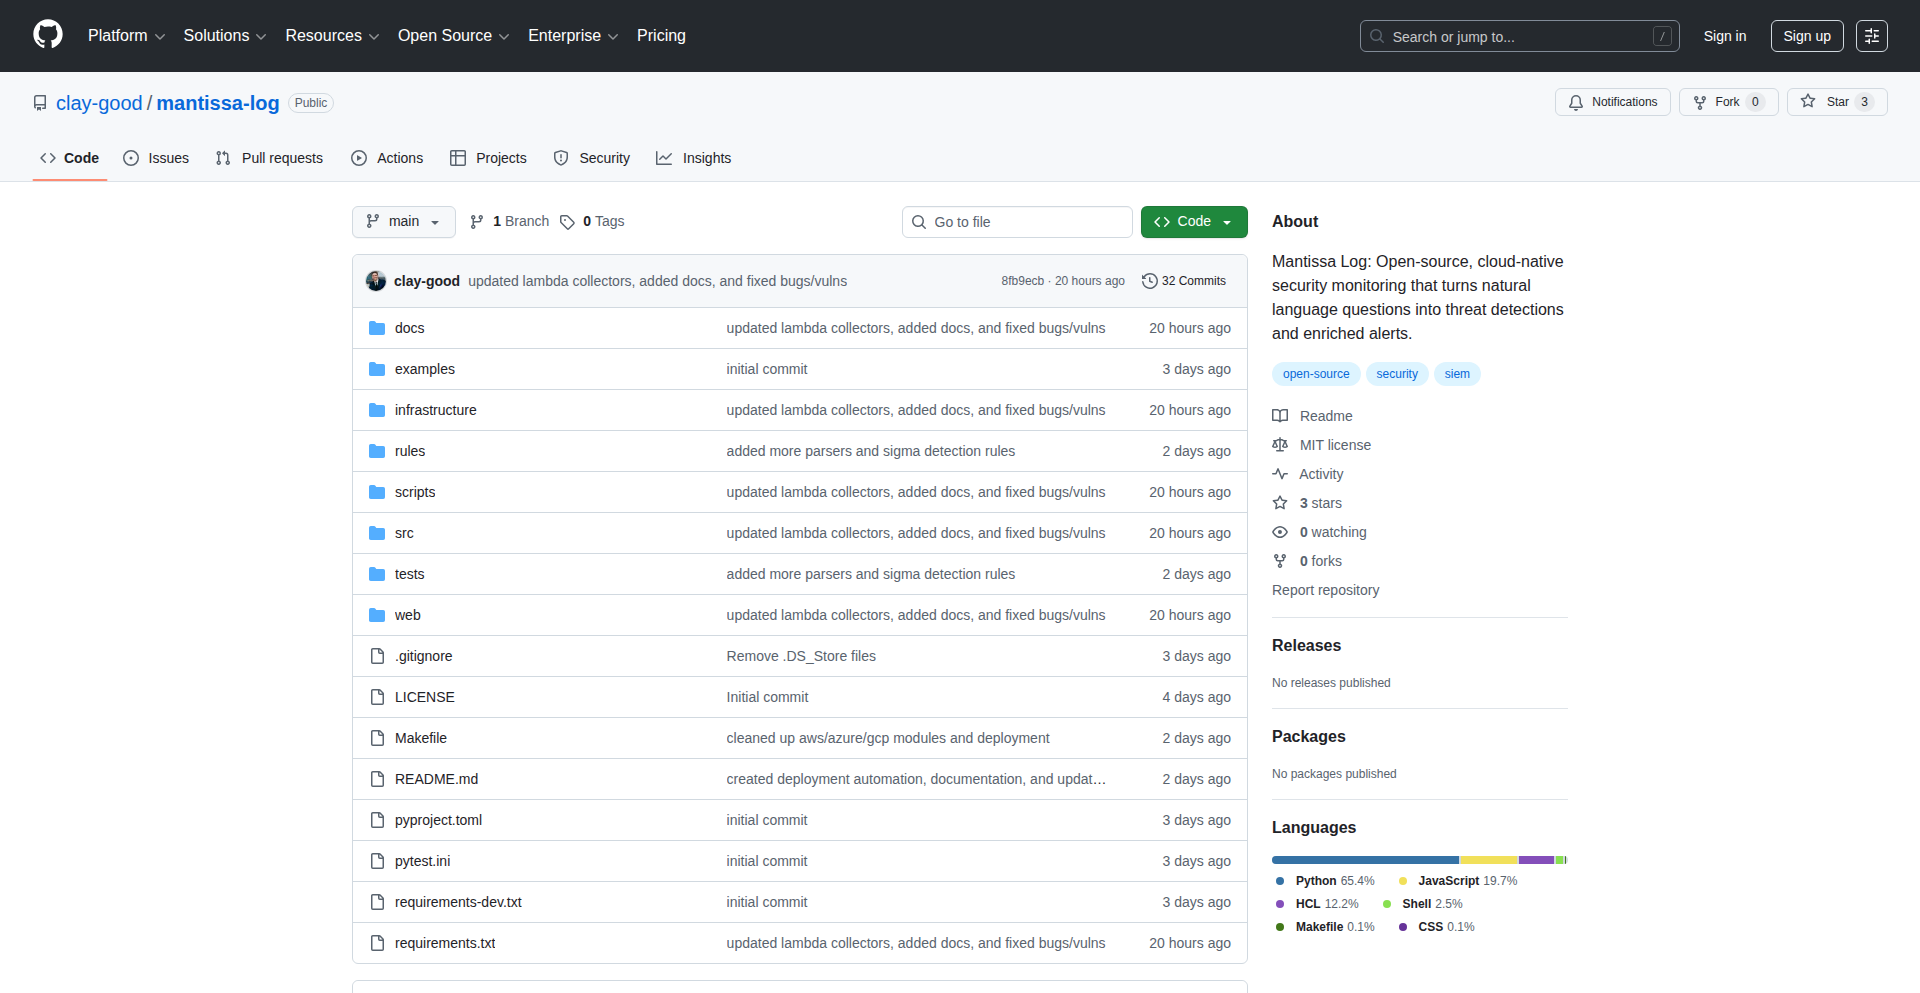Open the Insights tab
Screen dimensions: 1920x993
pos(694,158)
